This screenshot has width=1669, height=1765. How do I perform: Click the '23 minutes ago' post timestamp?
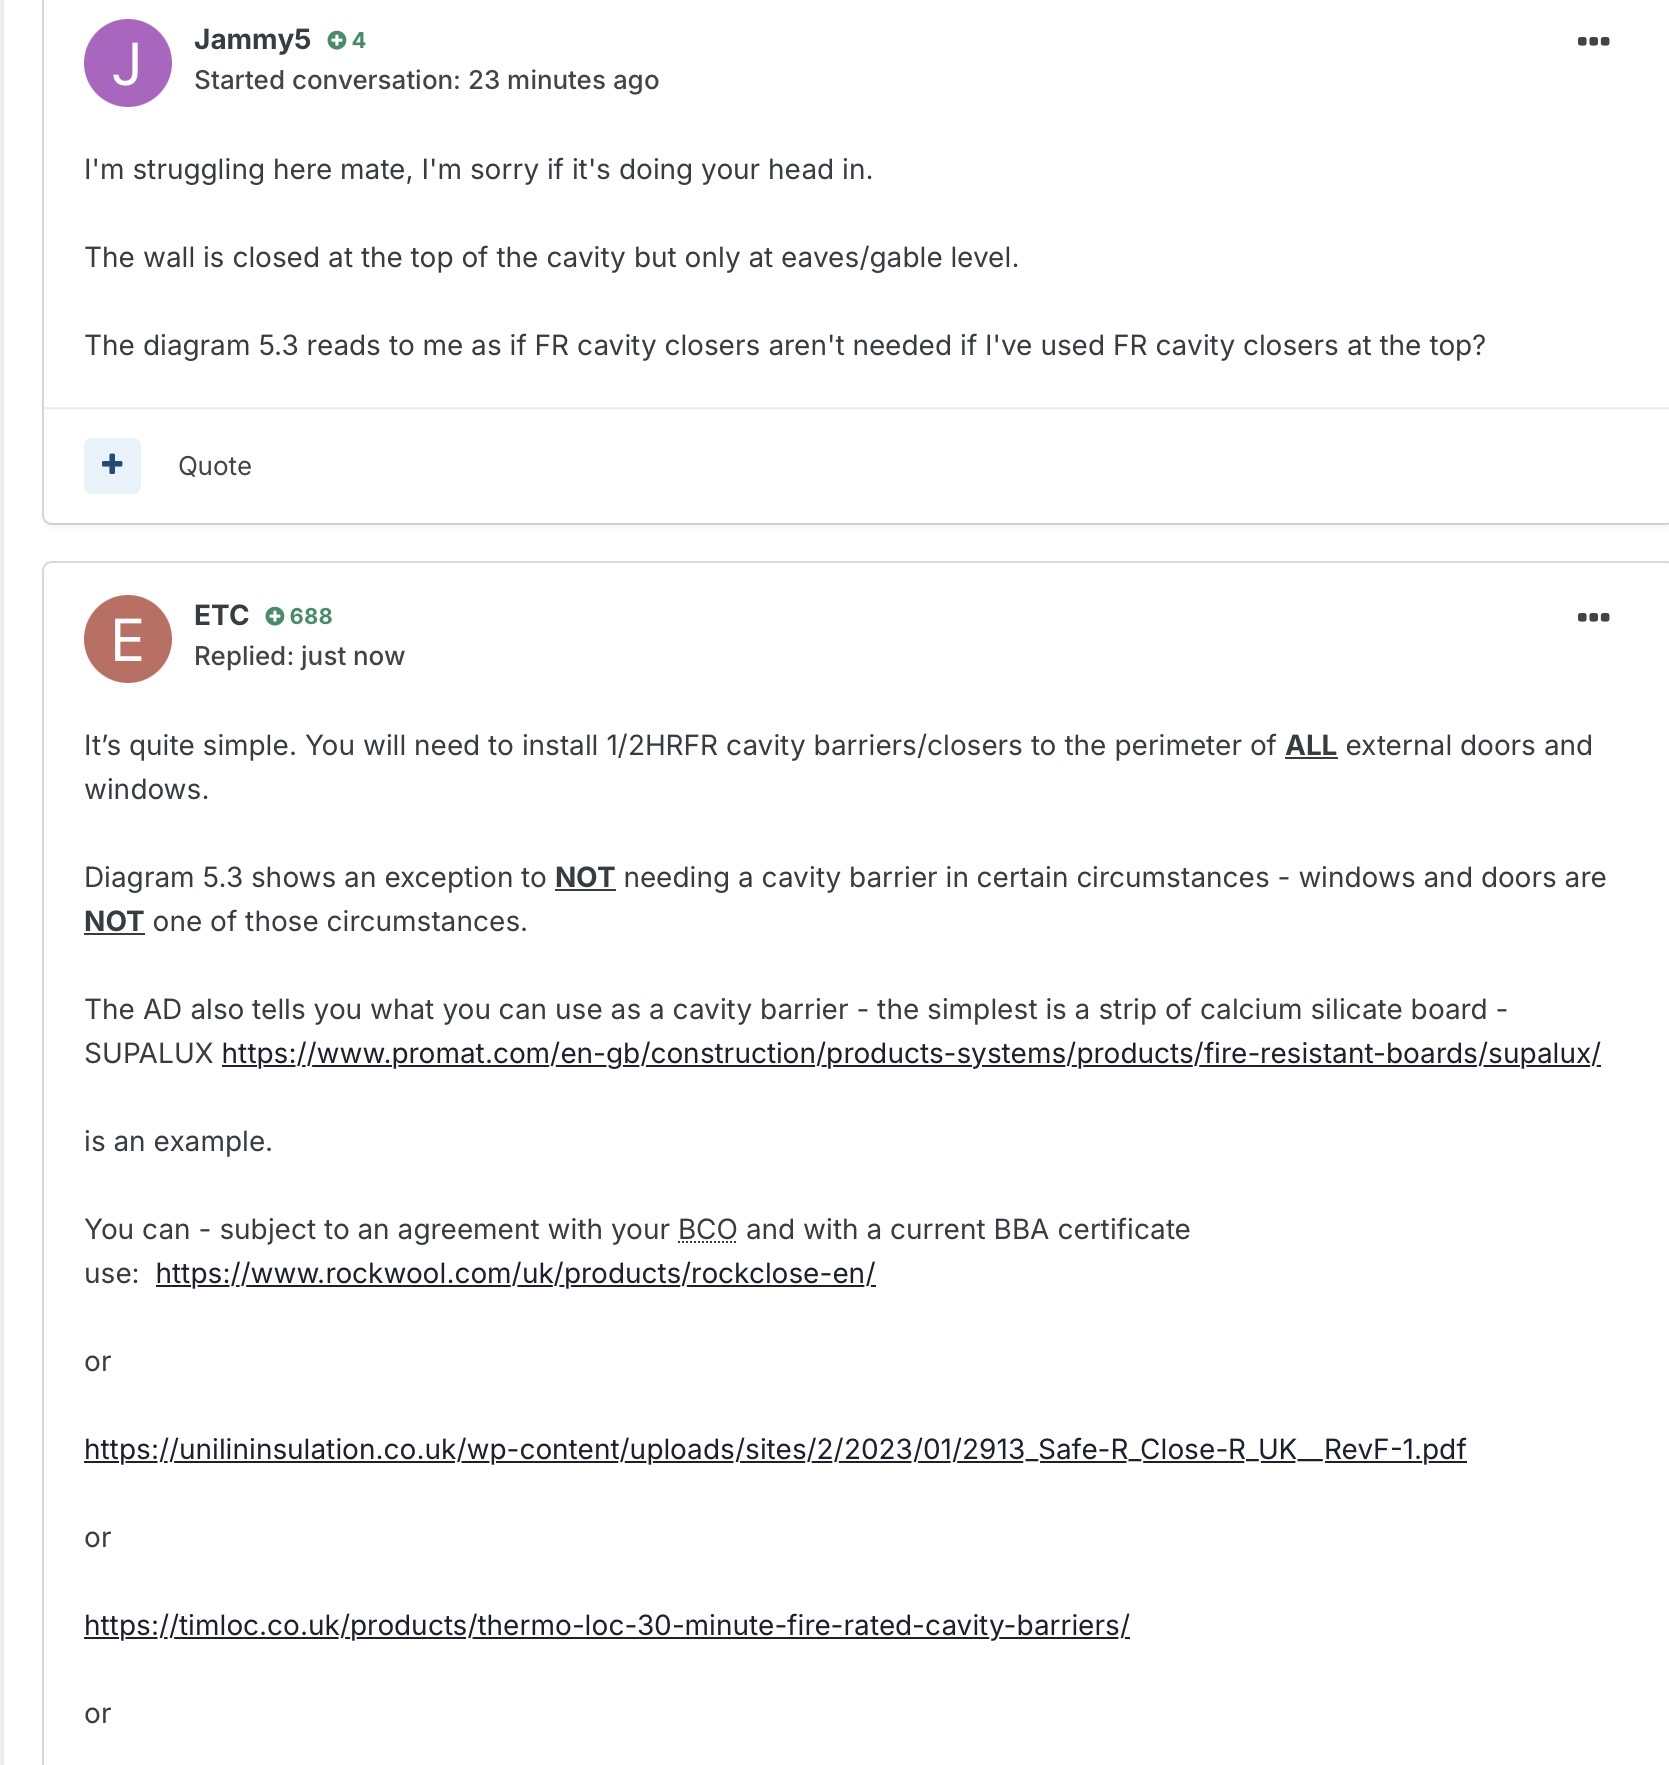click(563, 80)
